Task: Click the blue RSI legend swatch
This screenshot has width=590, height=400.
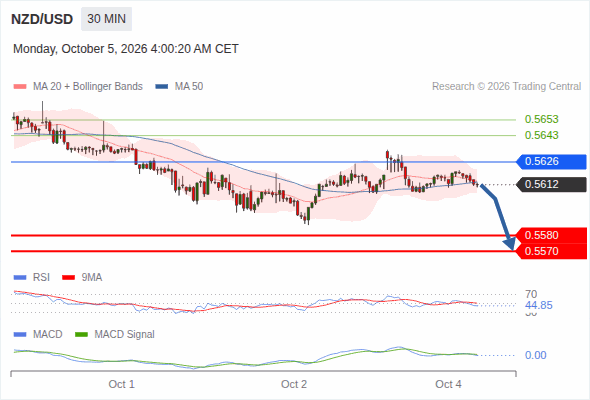Action: point(20,278)
